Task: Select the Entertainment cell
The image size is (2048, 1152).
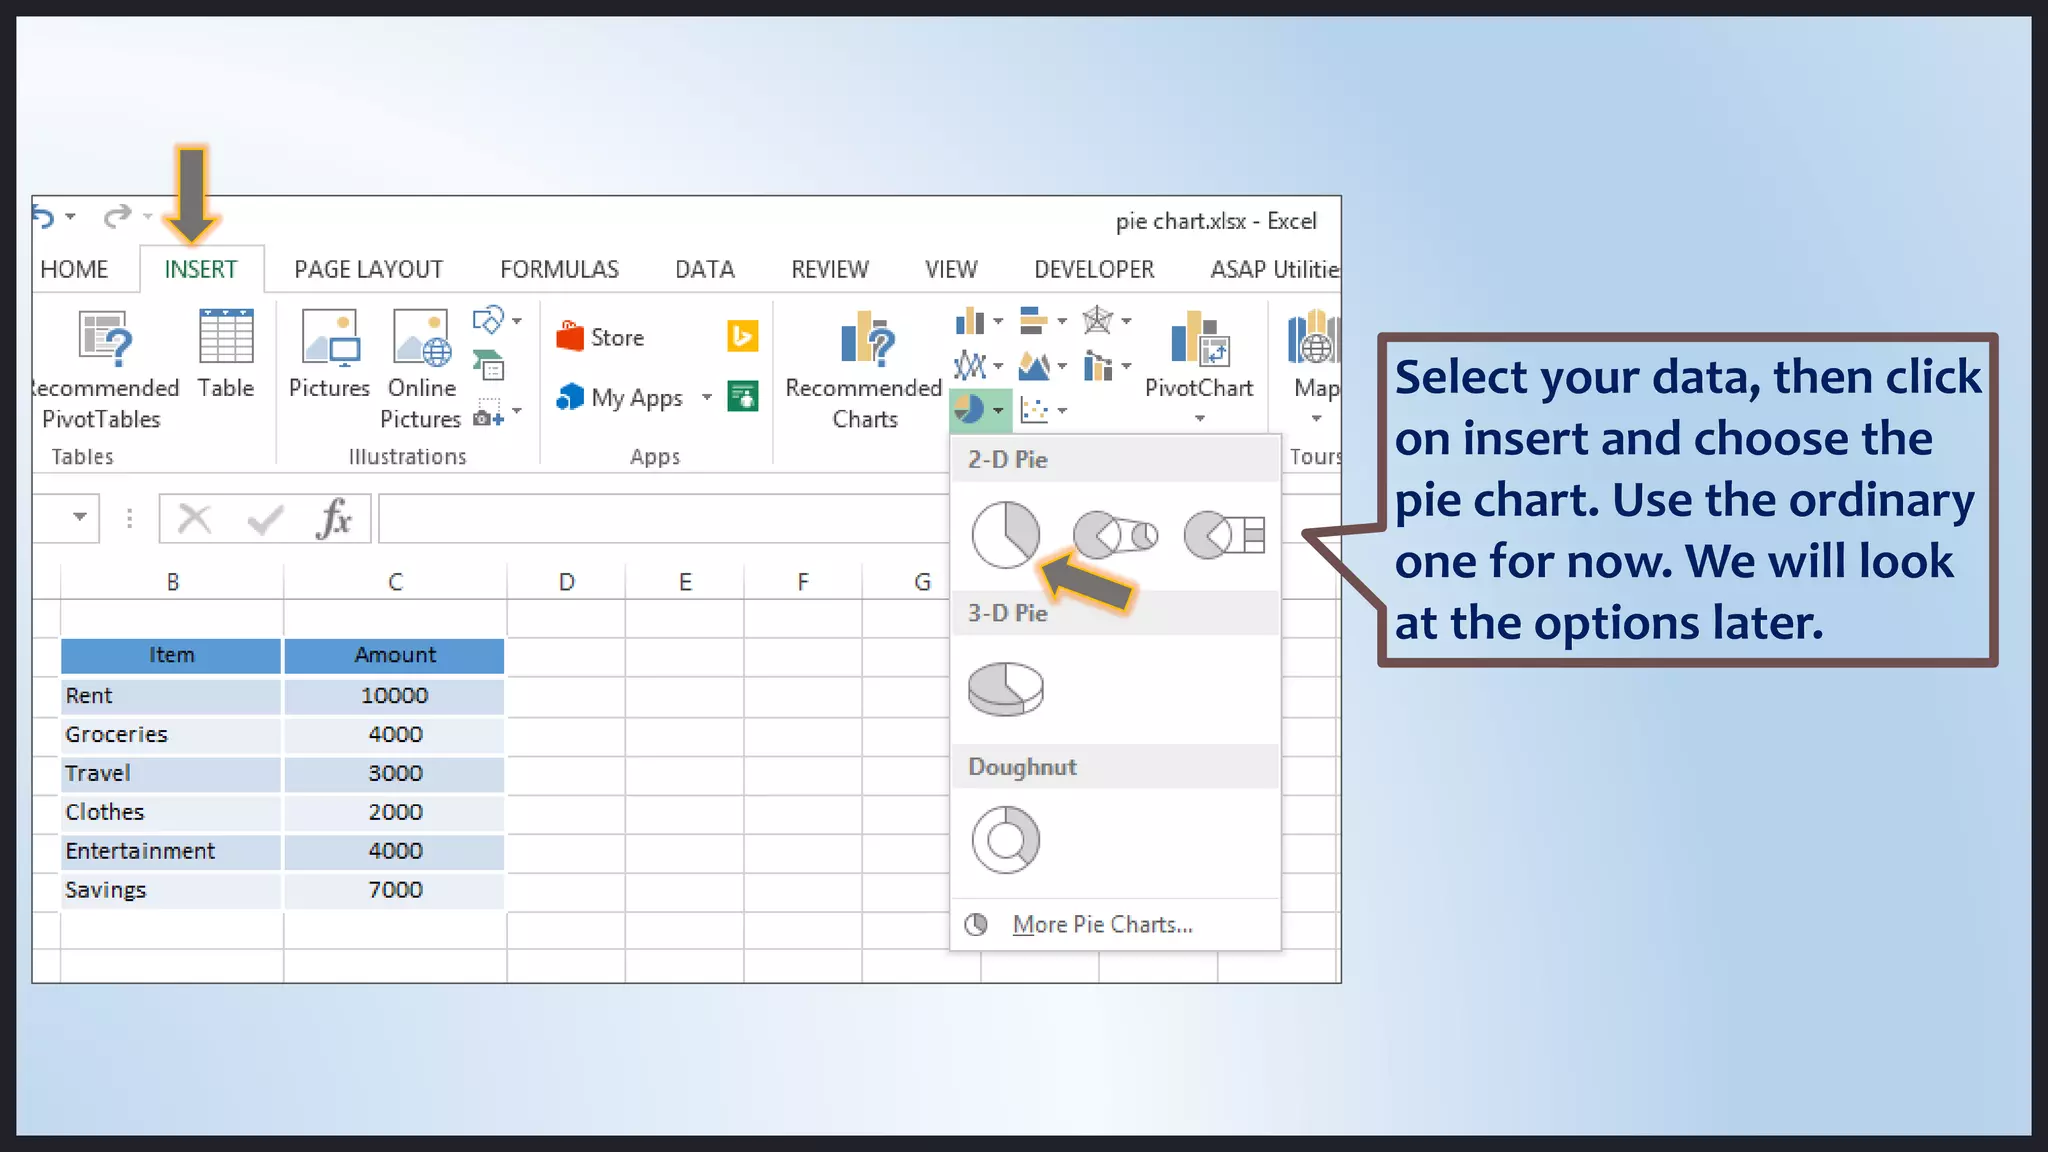Action: tap(171, 852)
